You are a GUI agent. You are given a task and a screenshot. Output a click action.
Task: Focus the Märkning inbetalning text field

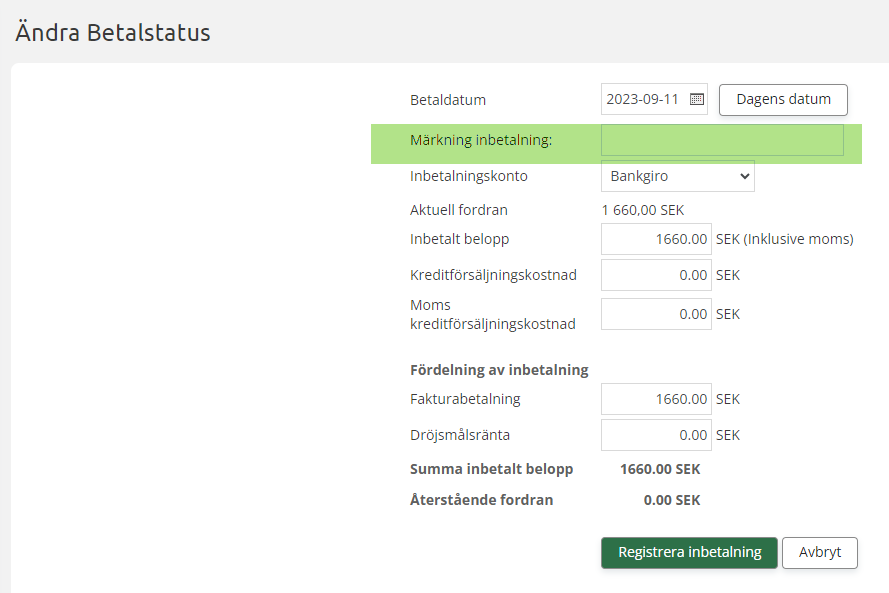[721, 141]
